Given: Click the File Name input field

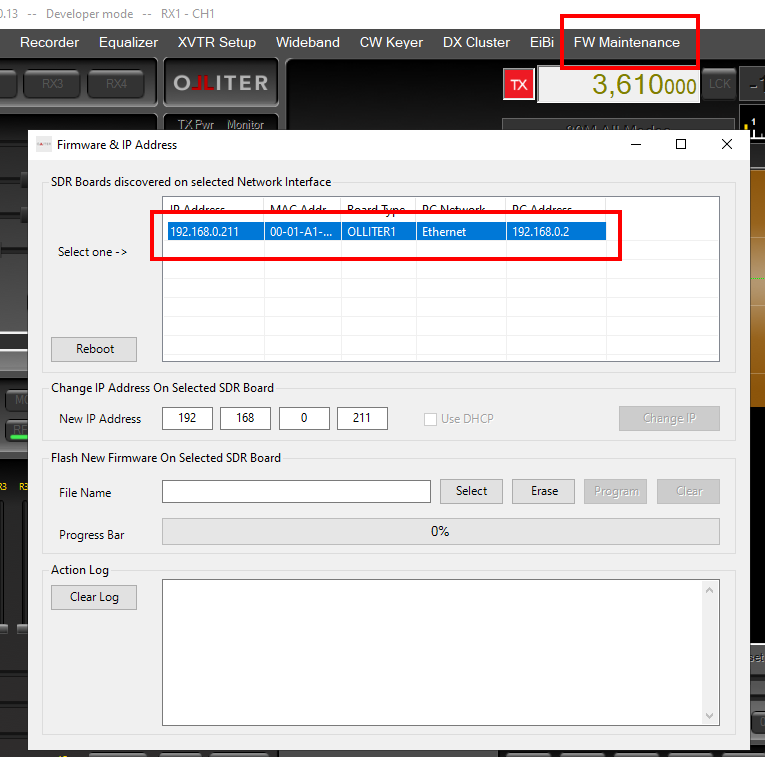Looking at the screenshot, I should 296,491.
